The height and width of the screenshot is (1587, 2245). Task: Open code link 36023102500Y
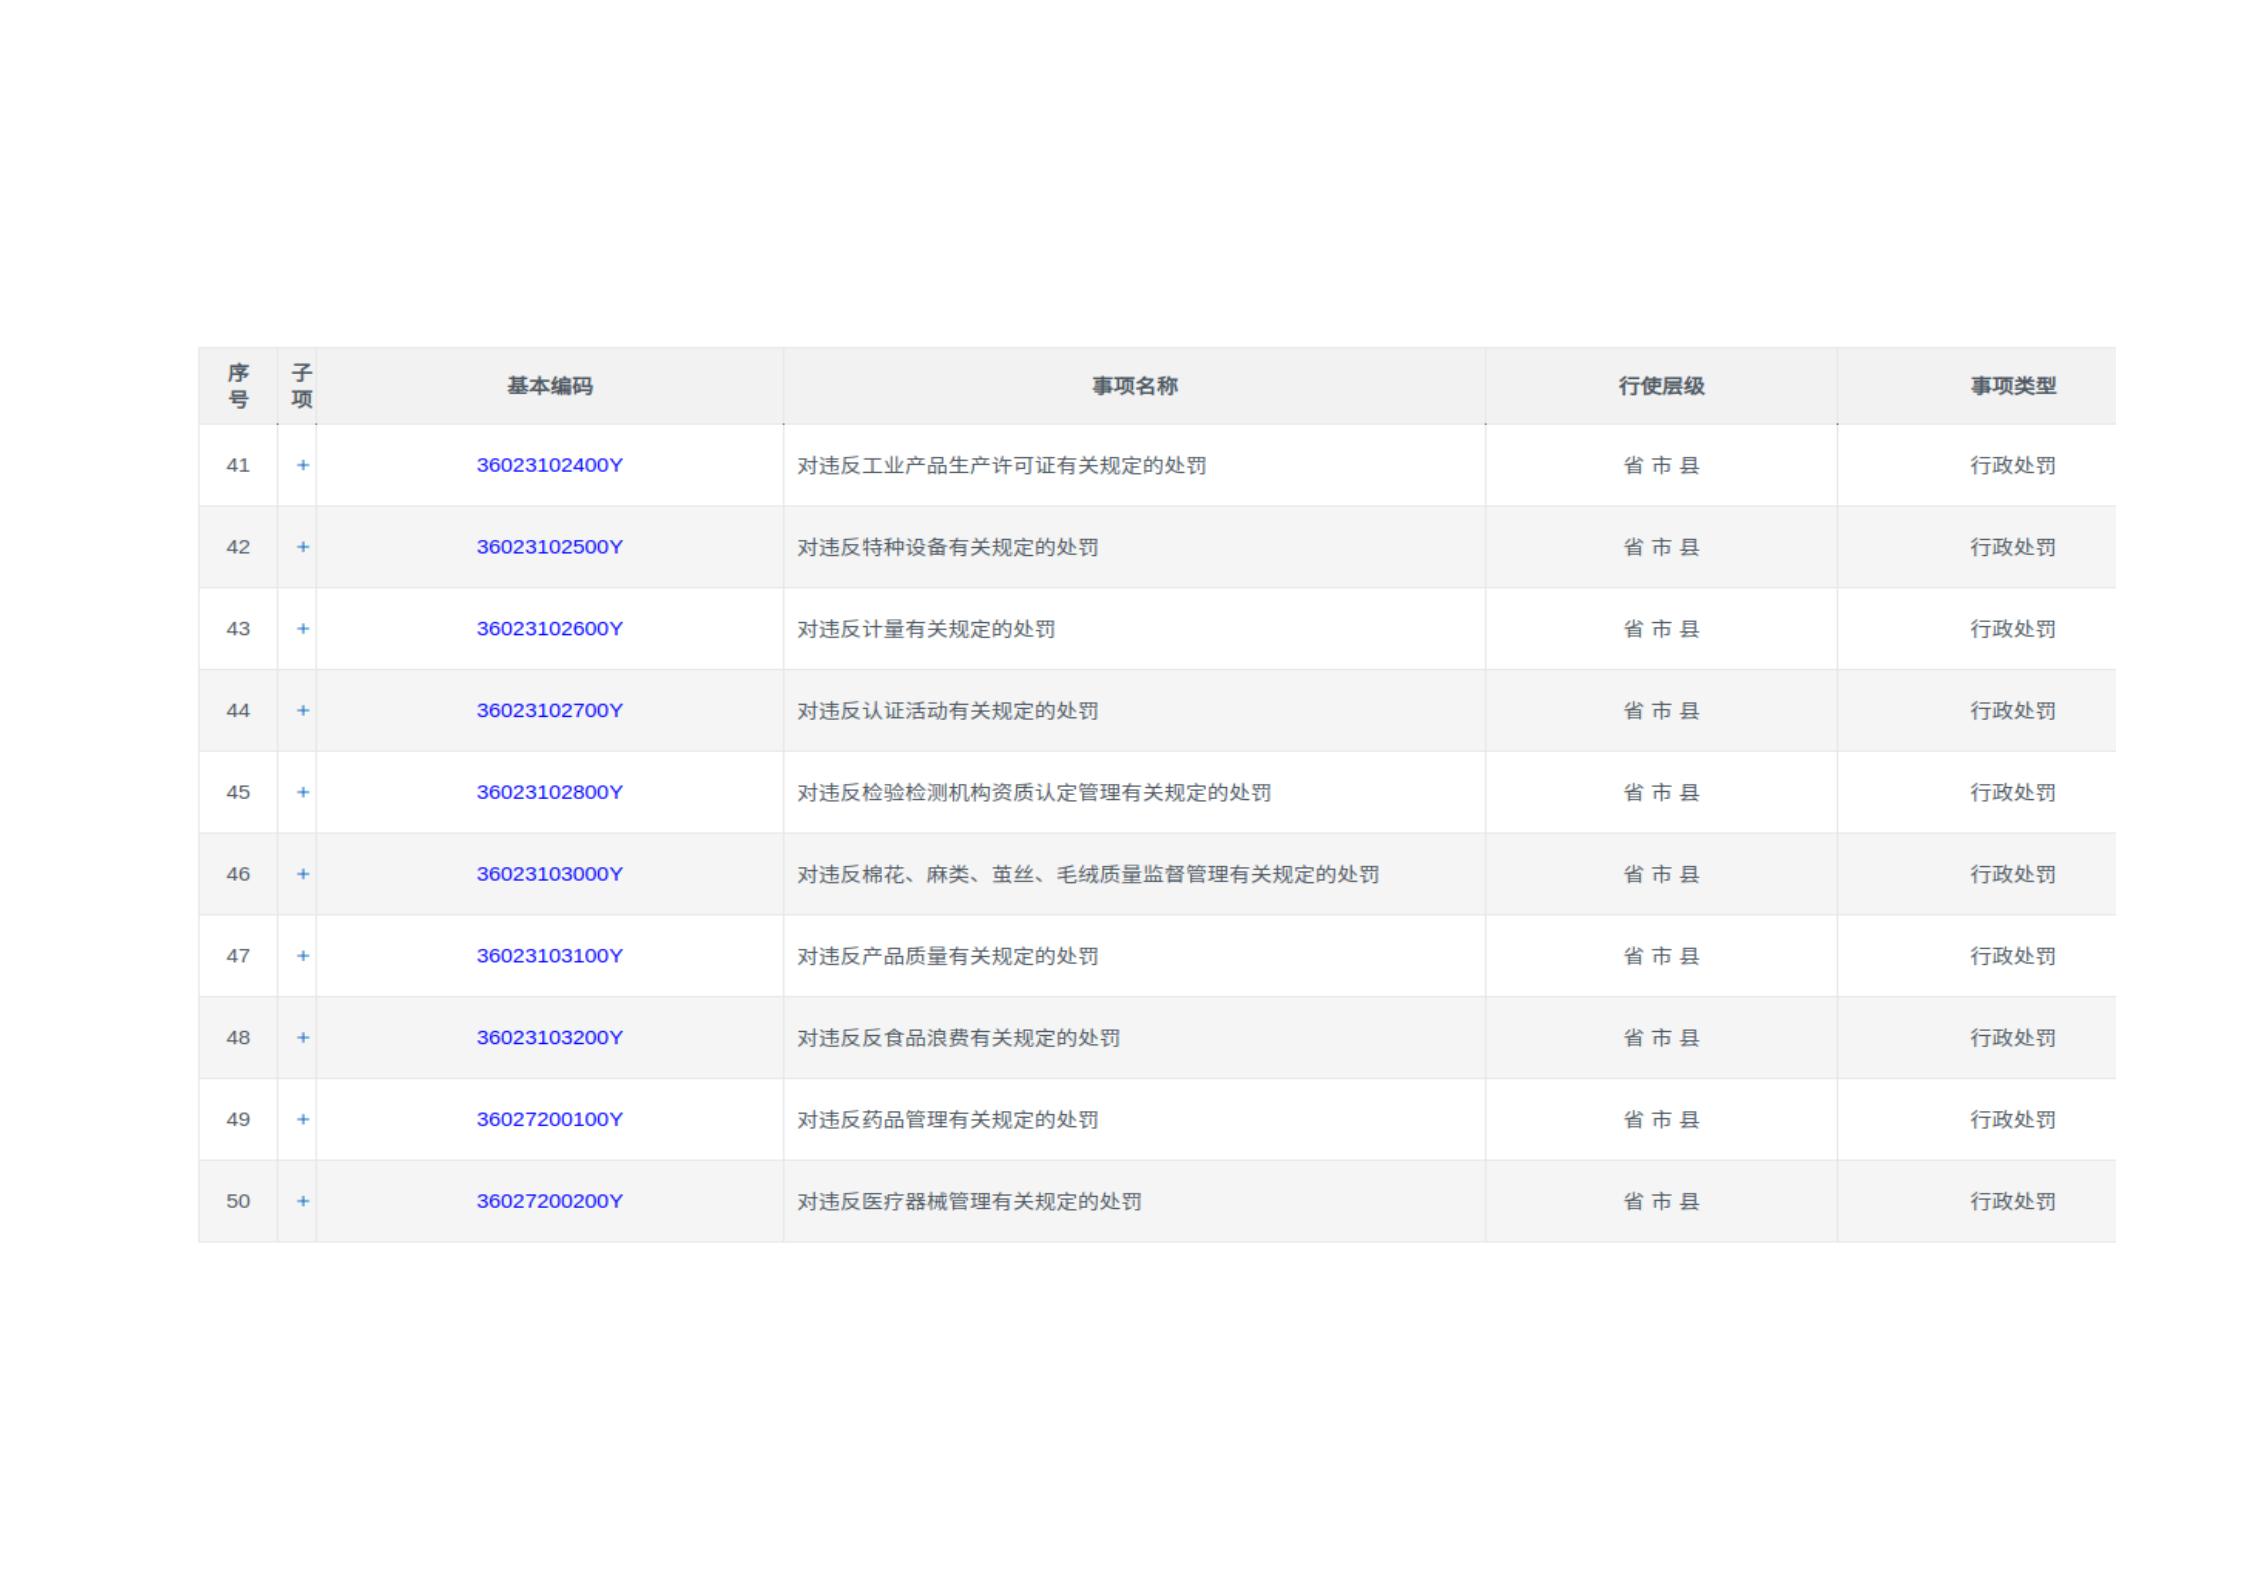point(549,547)
